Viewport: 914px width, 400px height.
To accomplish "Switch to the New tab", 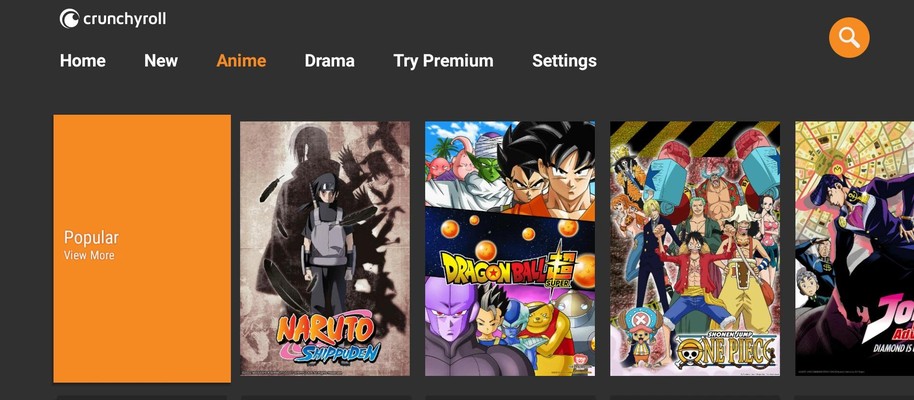I will 161,61.
